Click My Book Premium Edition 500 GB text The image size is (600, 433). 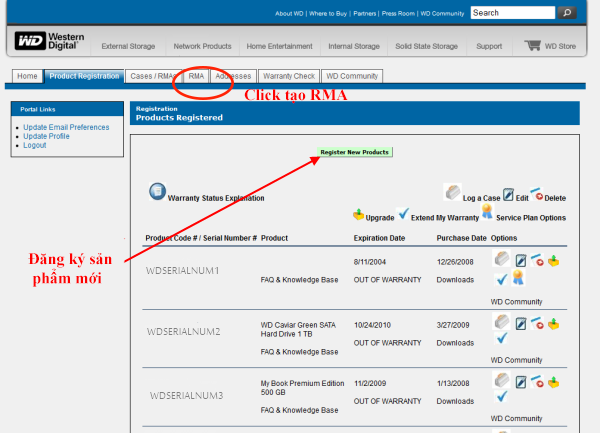(302, 388)
